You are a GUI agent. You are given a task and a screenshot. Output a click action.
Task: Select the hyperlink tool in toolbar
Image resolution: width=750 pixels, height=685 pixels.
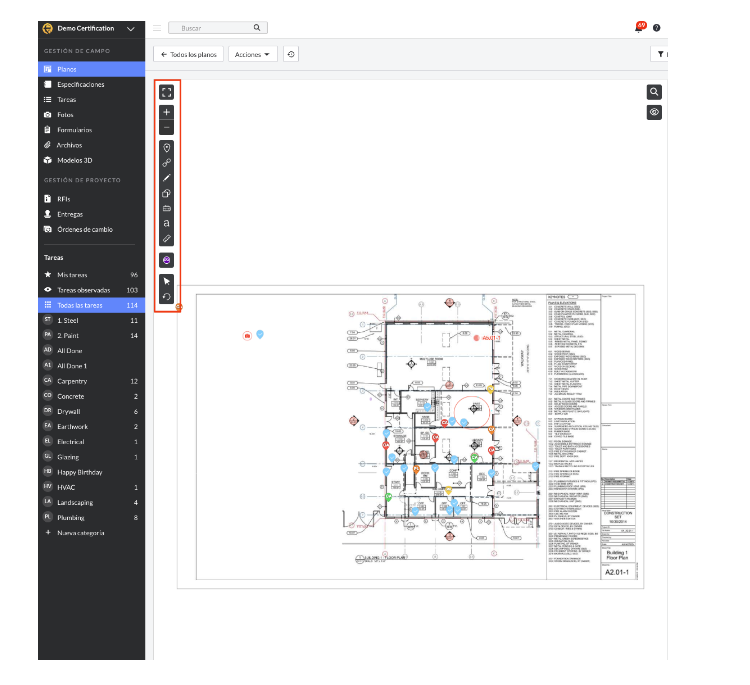(167, 162)
